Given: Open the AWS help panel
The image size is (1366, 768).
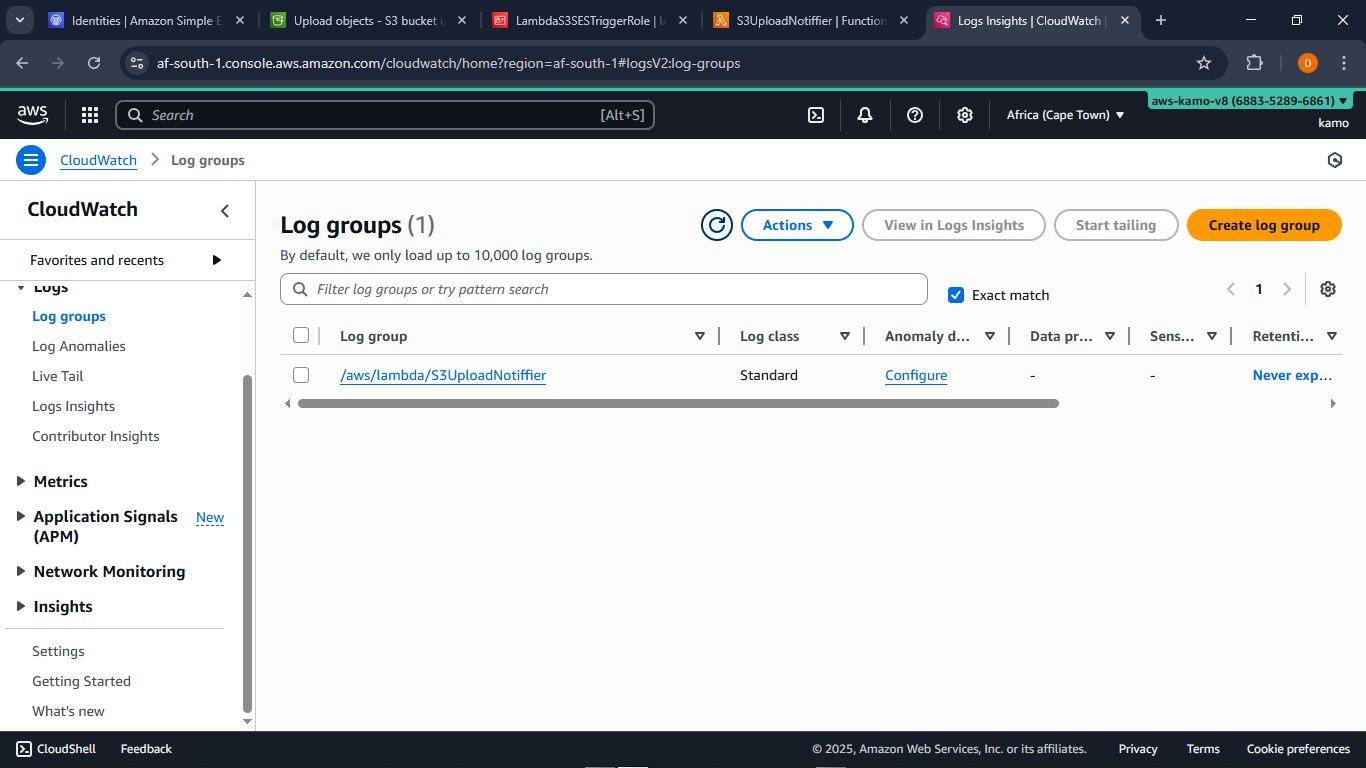Looking at the screenshot, I should pyautogui.click(x=914, y=115).
